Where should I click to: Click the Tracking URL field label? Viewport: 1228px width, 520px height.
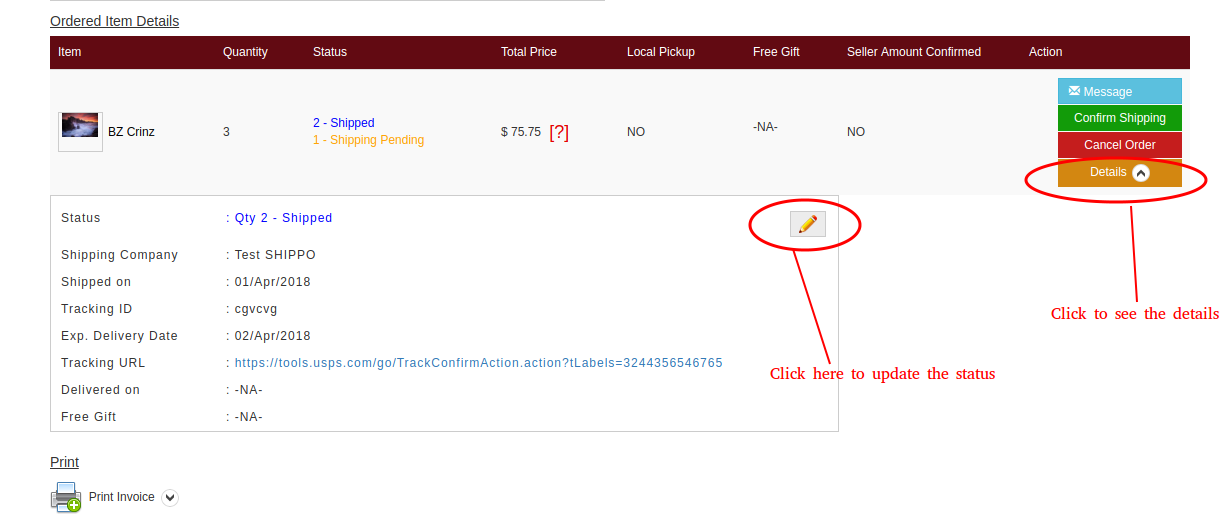tap(103, 363)
